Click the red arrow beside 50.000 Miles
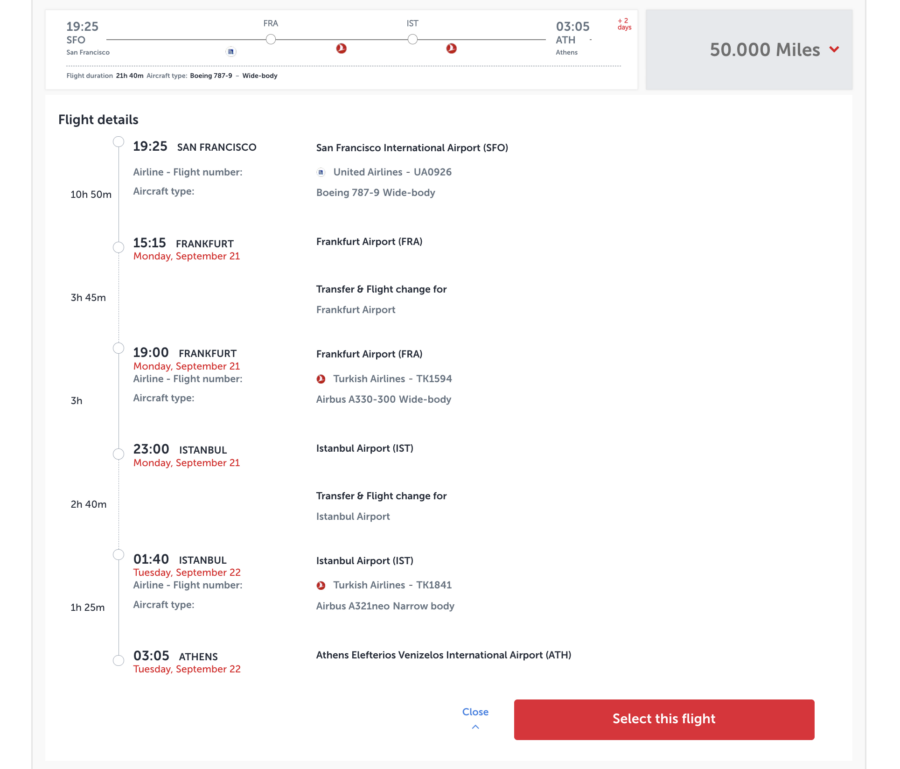This screenshot has height=769, width=900. 834,50
